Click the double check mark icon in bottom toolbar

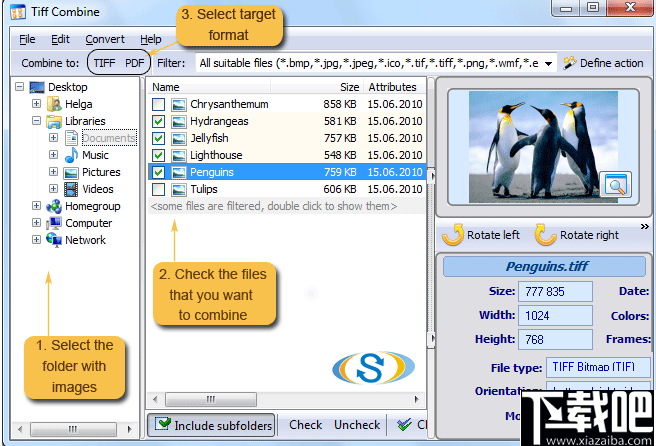(x=404, y=425)
